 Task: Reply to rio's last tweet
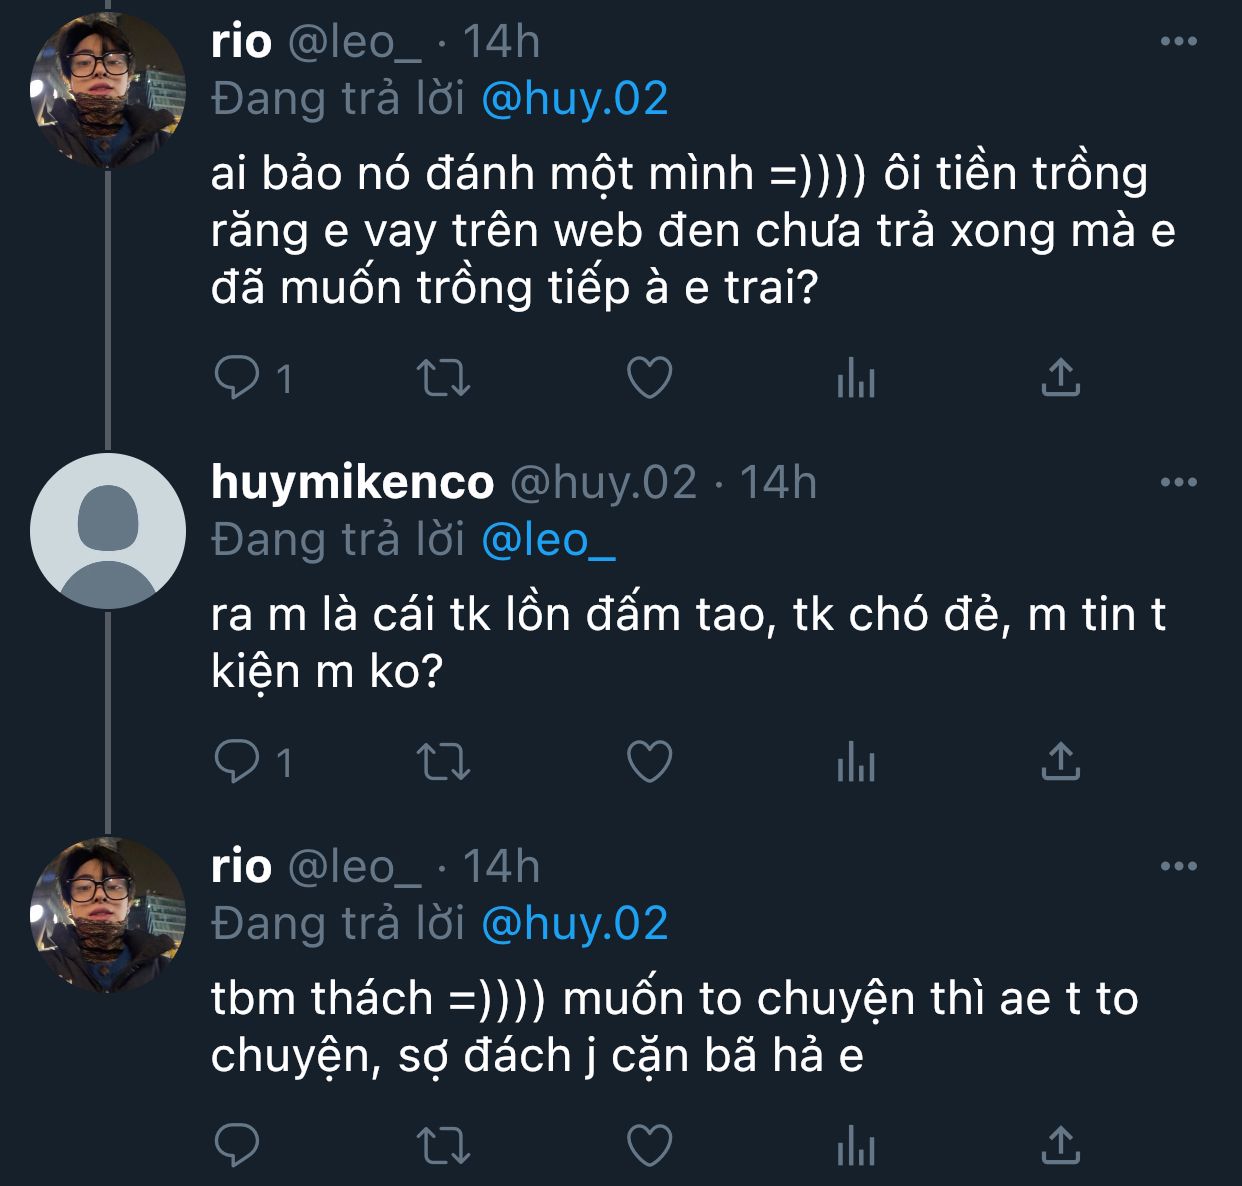pos(237,1145)
